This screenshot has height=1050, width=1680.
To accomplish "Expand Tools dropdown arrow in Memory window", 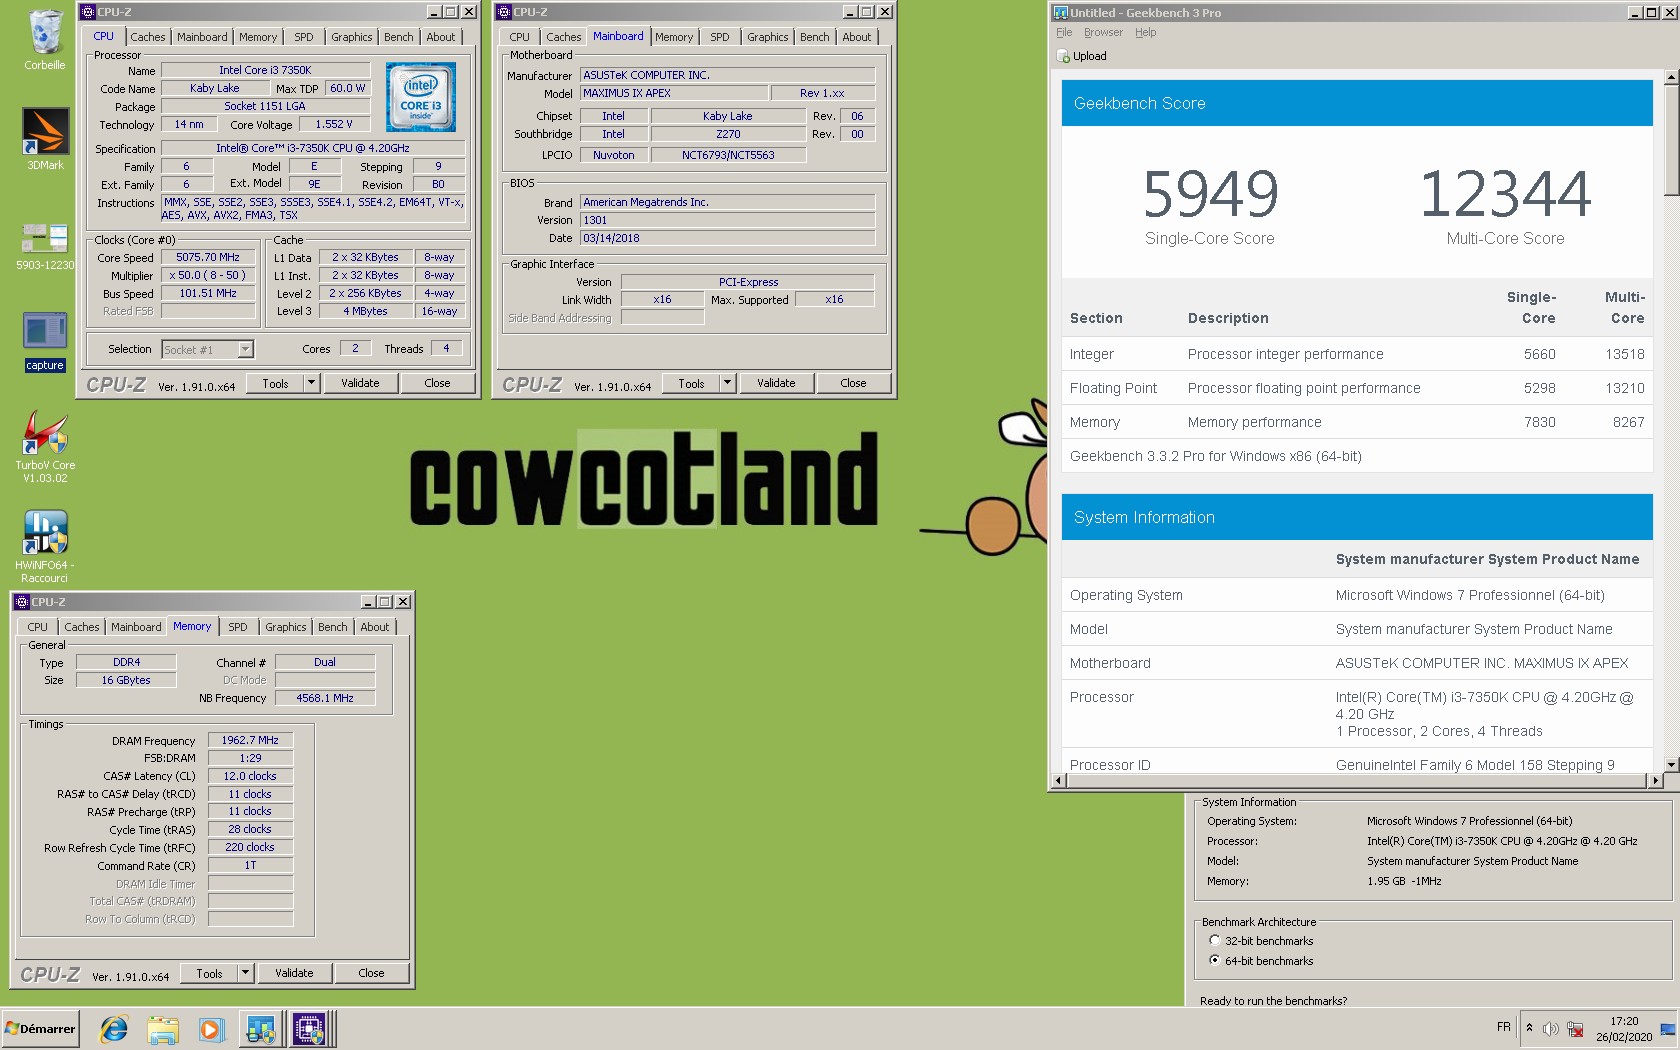I will pos(245,973).
